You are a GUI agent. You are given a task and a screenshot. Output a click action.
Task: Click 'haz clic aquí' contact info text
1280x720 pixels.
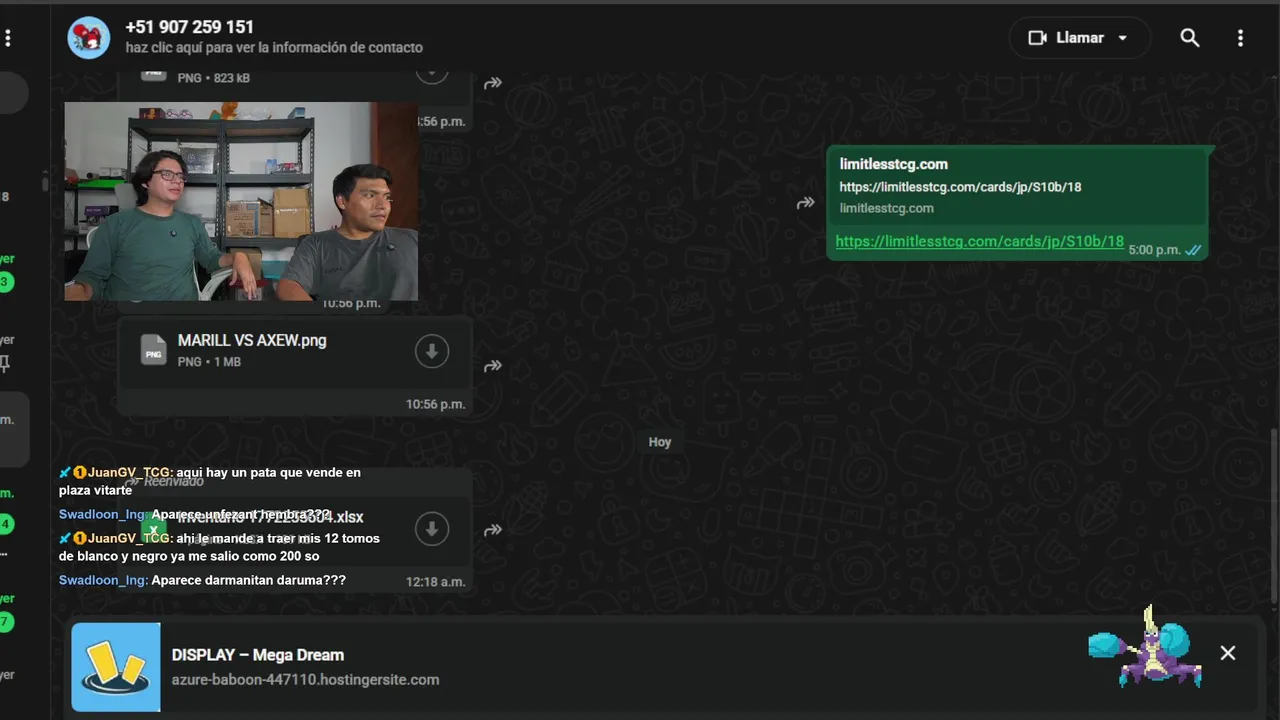click(x=273, y=47)
